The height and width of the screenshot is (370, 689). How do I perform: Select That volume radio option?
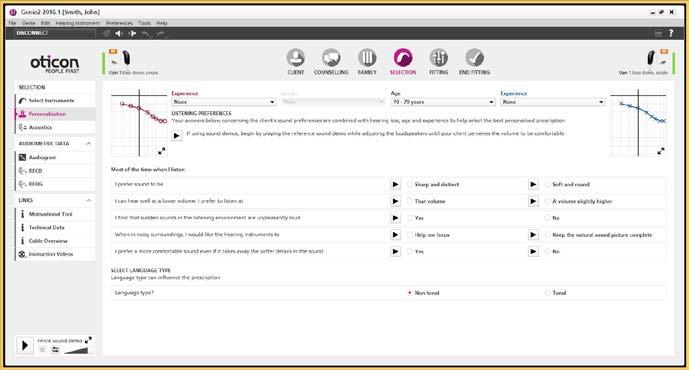point(410,201)
